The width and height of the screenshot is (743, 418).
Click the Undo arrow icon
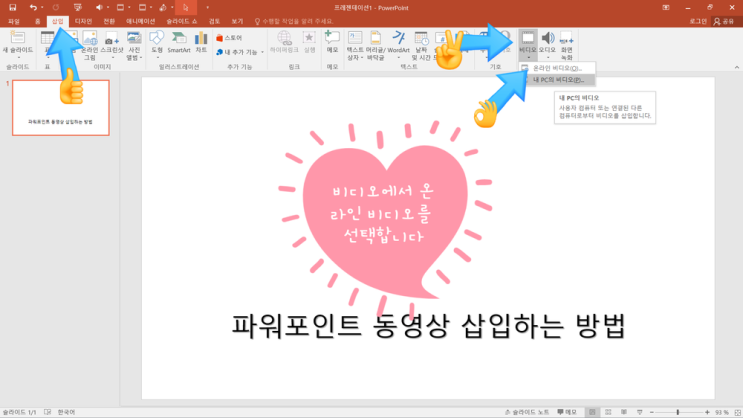coord(33,8)
